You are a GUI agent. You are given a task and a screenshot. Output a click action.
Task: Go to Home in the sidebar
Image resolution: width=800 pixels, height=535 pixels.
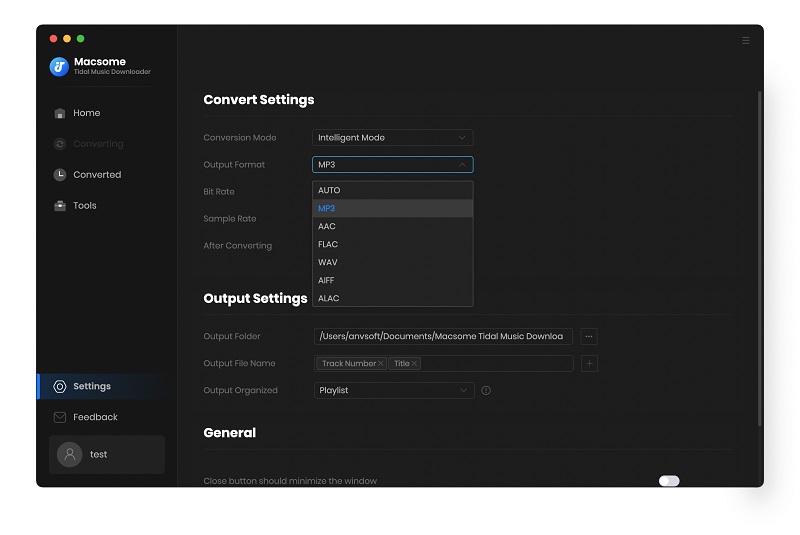click(x=86, y=113)
